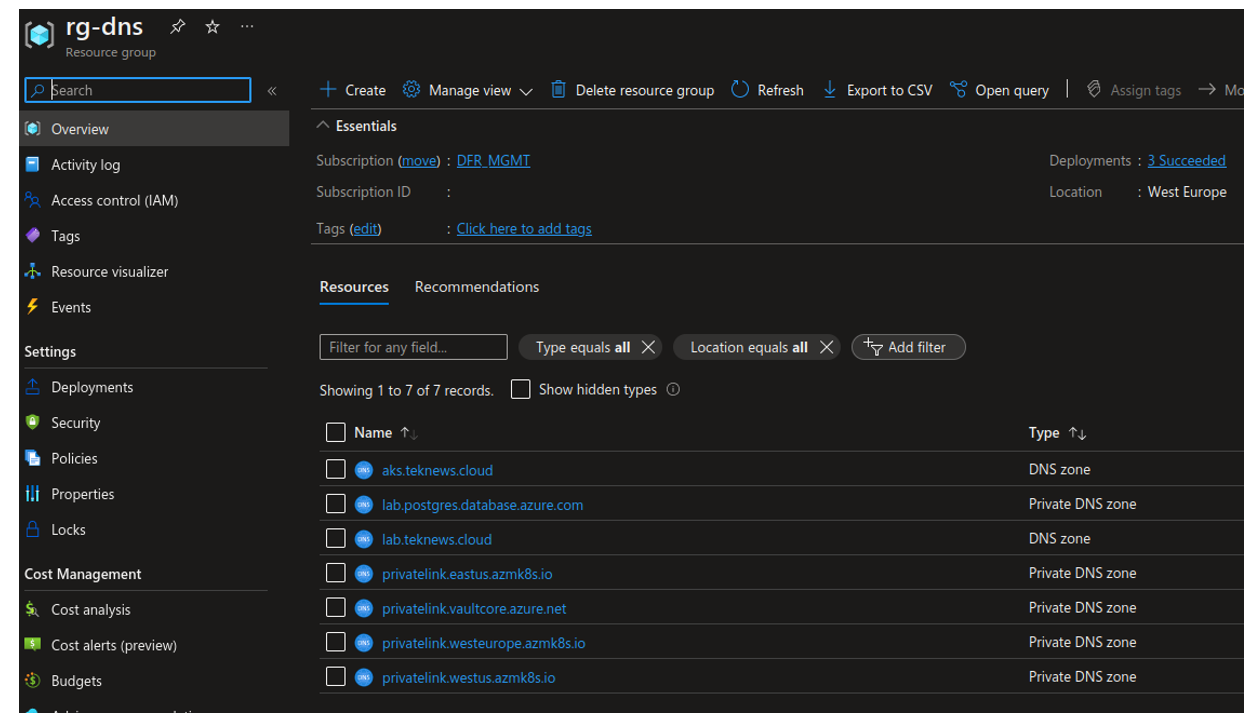Remove the Location equals all filter
Screen dimensions: 1255x724
pyautogui.click(x=826, y=347)
